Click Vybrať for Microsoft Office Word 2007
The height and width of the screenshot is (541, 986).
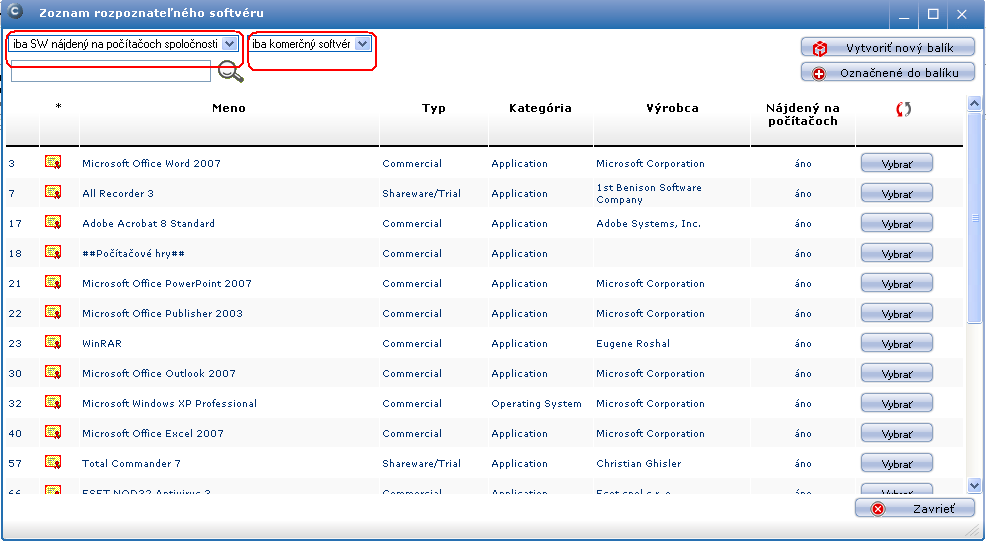pos(897,163)
